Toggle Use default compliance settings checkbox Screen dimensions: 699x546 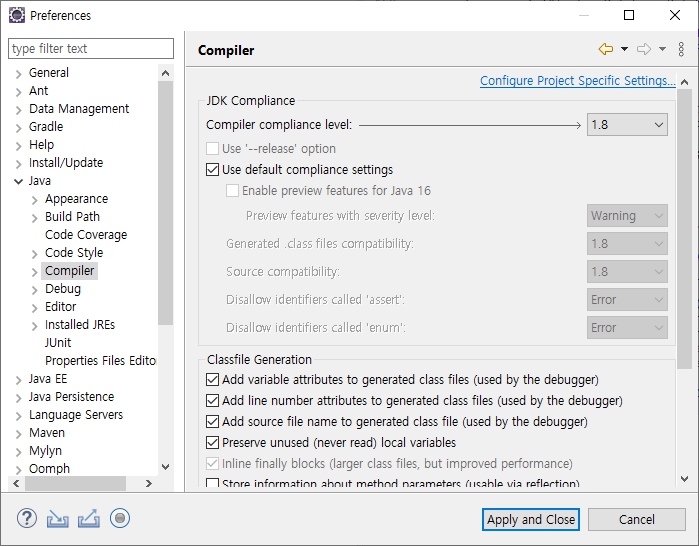[x=213, y=170]
